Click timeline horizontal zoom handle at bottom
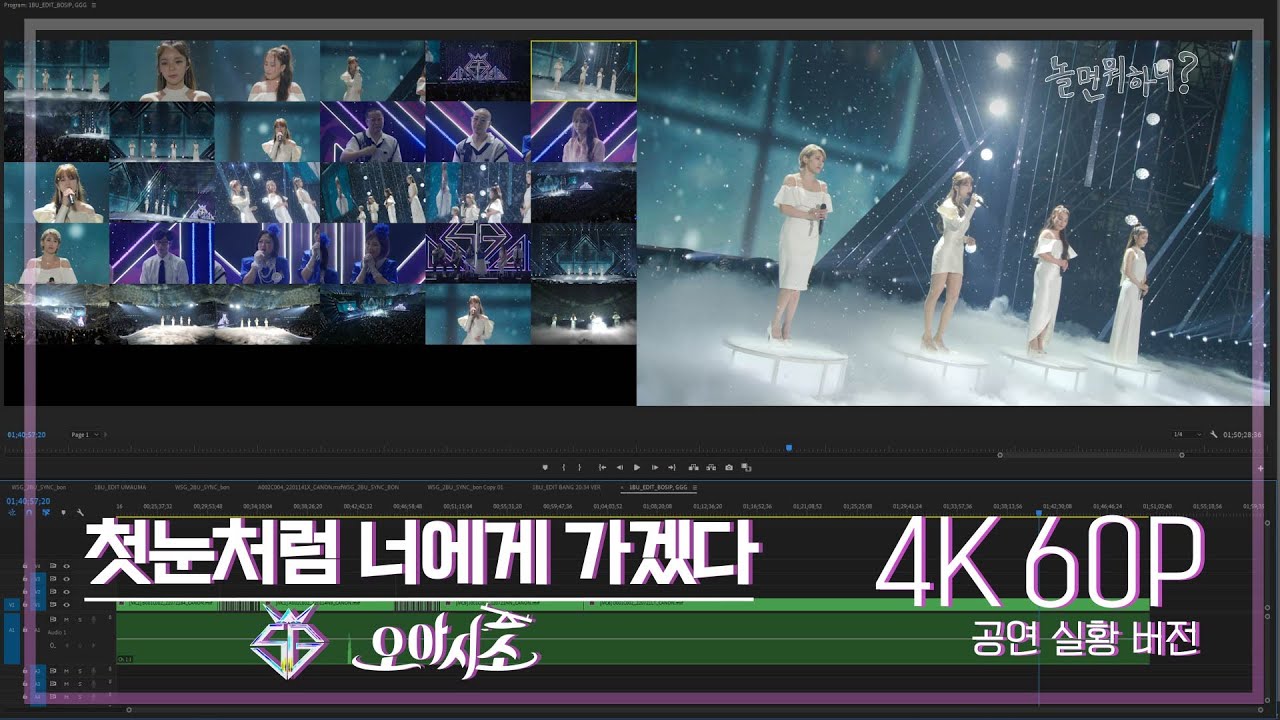The height and width of the screenshot is (720, 1280). 128,709
